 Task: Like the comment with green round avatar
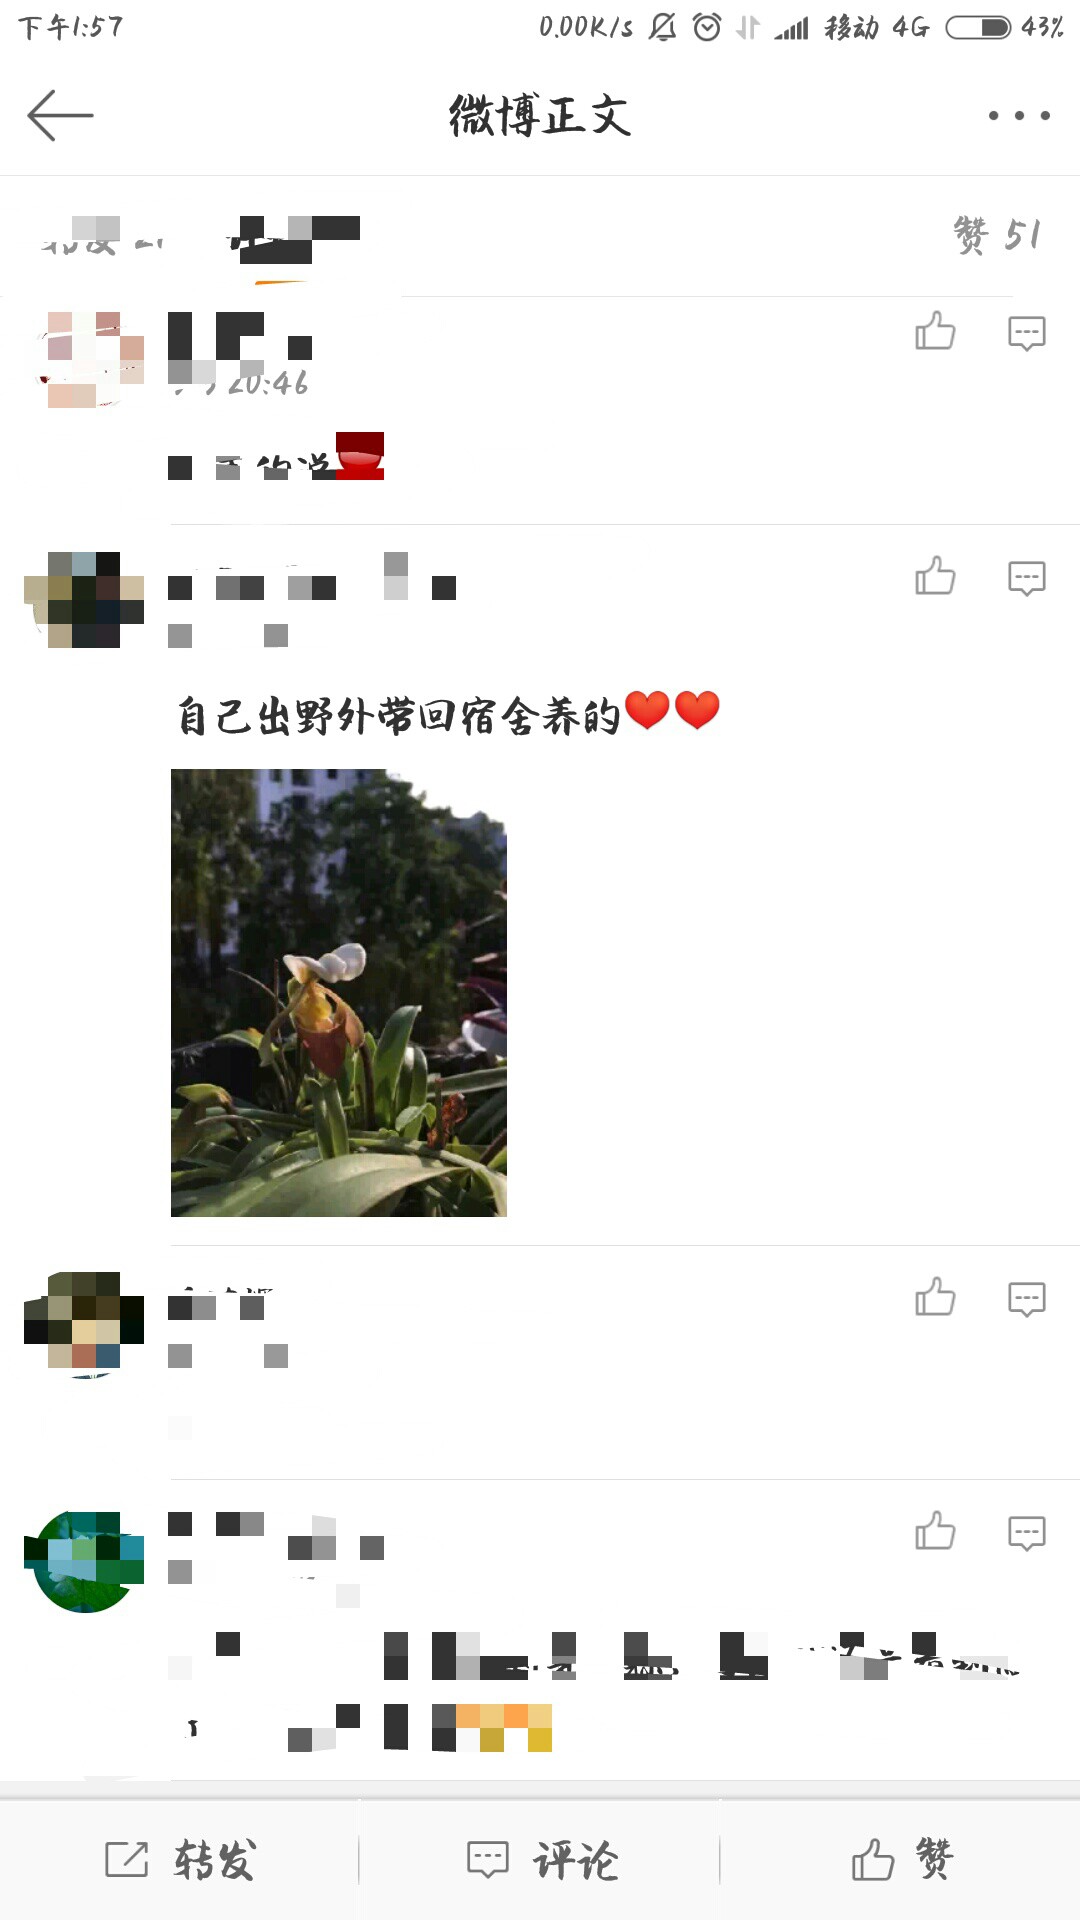[935, 1531]
